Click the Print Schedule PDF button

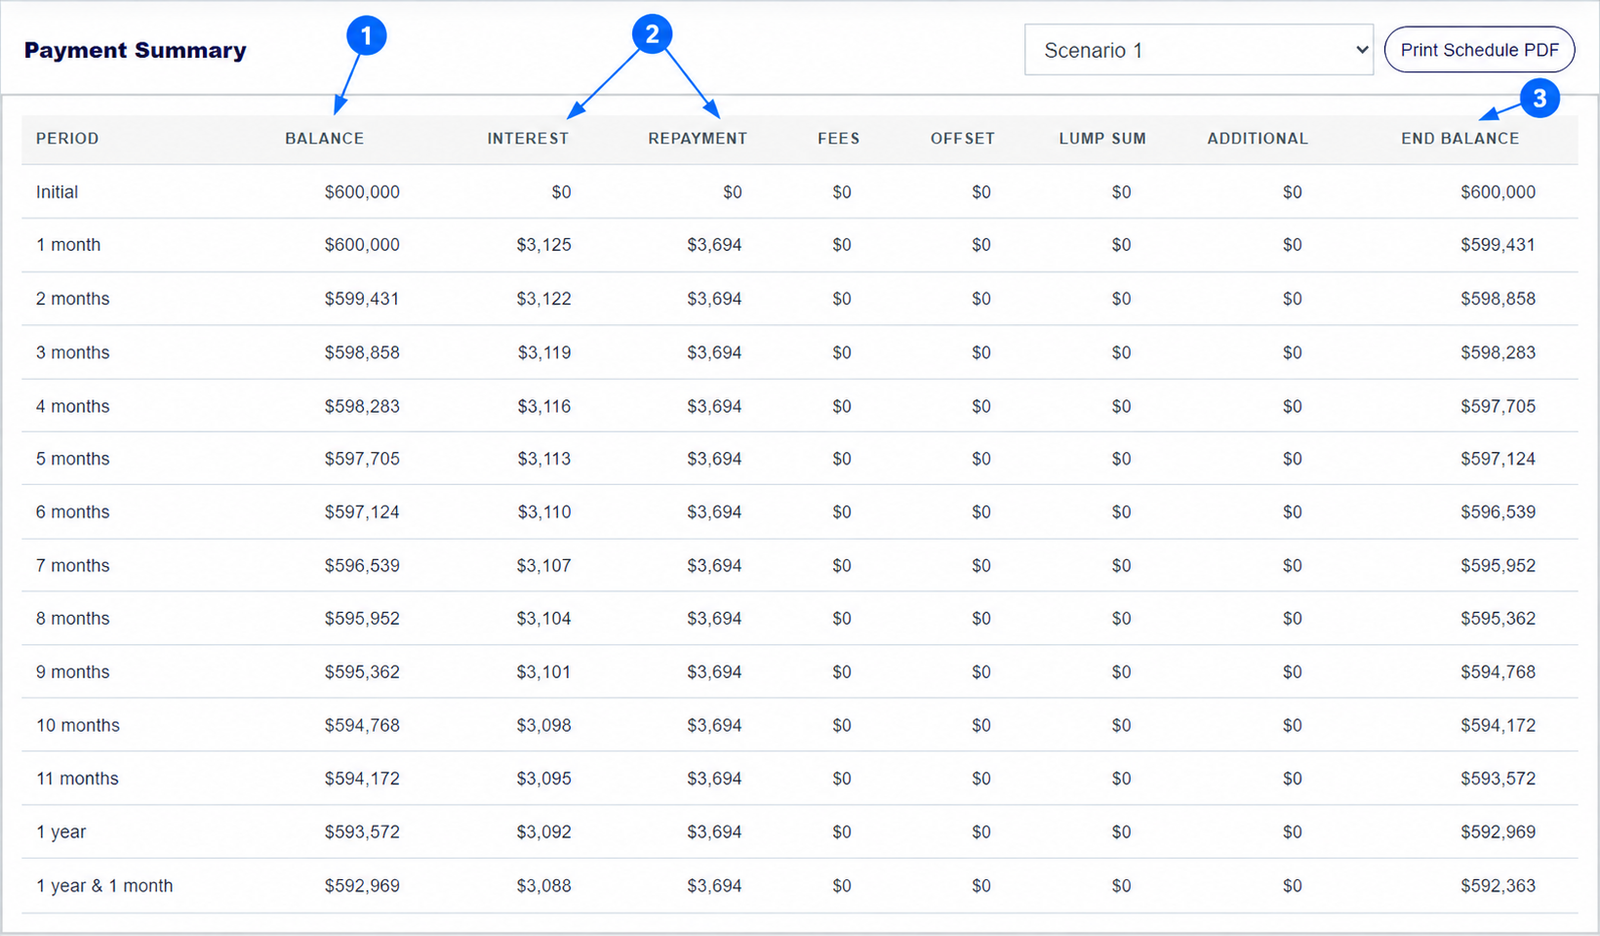click(1479, 50)
